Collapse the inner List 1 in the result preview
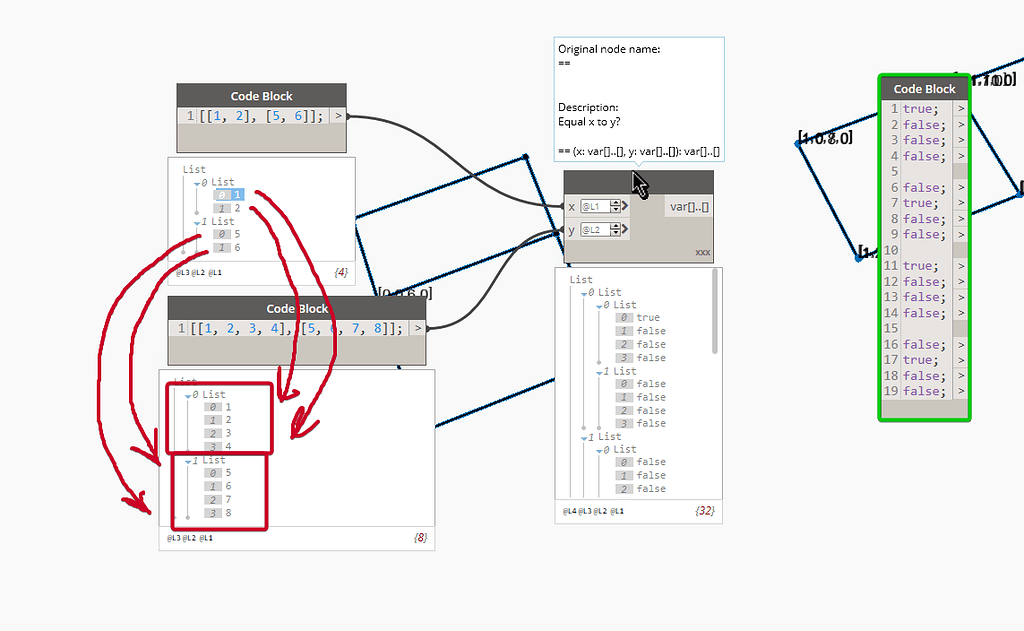Image resolution: width=1024 pixels, height=631 pixels. pyautogui.click(x=598, y=371)
